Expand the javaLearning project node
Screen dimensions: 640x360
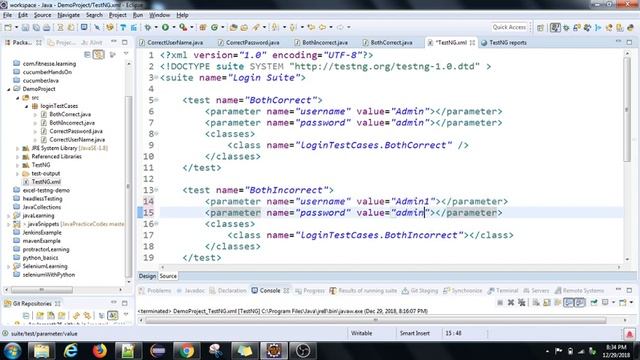[x=9, y=216]
